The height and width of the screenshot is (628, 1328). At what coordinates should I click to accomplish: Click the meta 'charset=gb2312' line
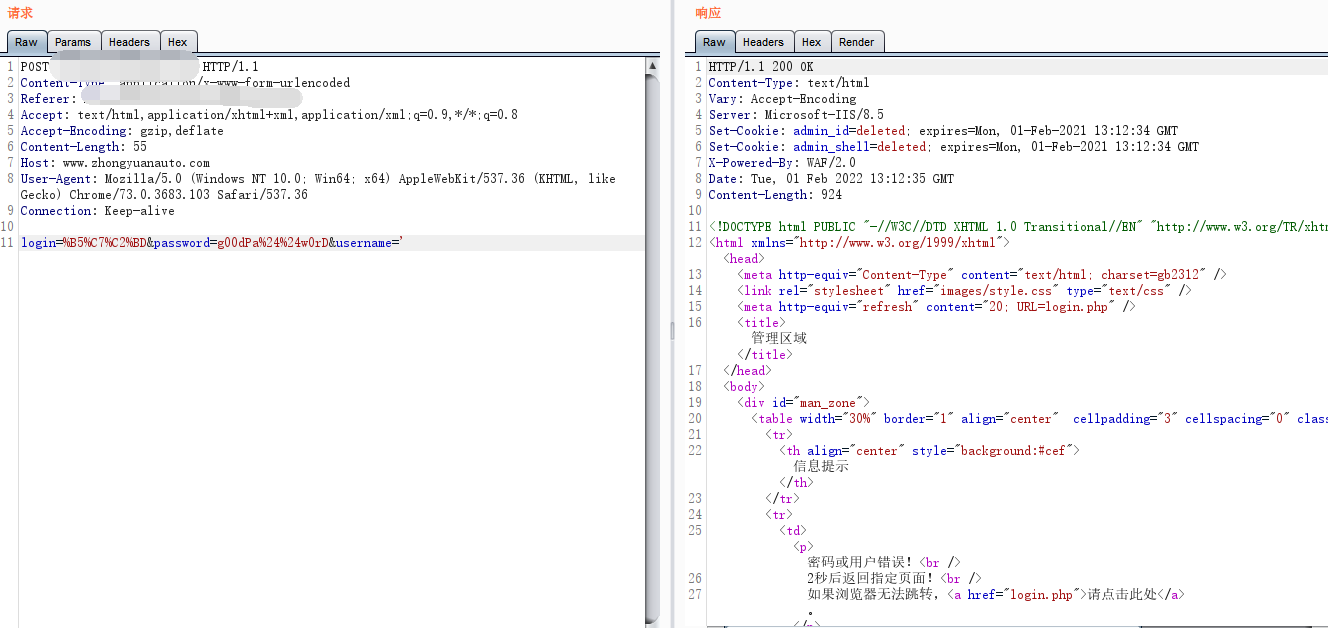(982, 275)
